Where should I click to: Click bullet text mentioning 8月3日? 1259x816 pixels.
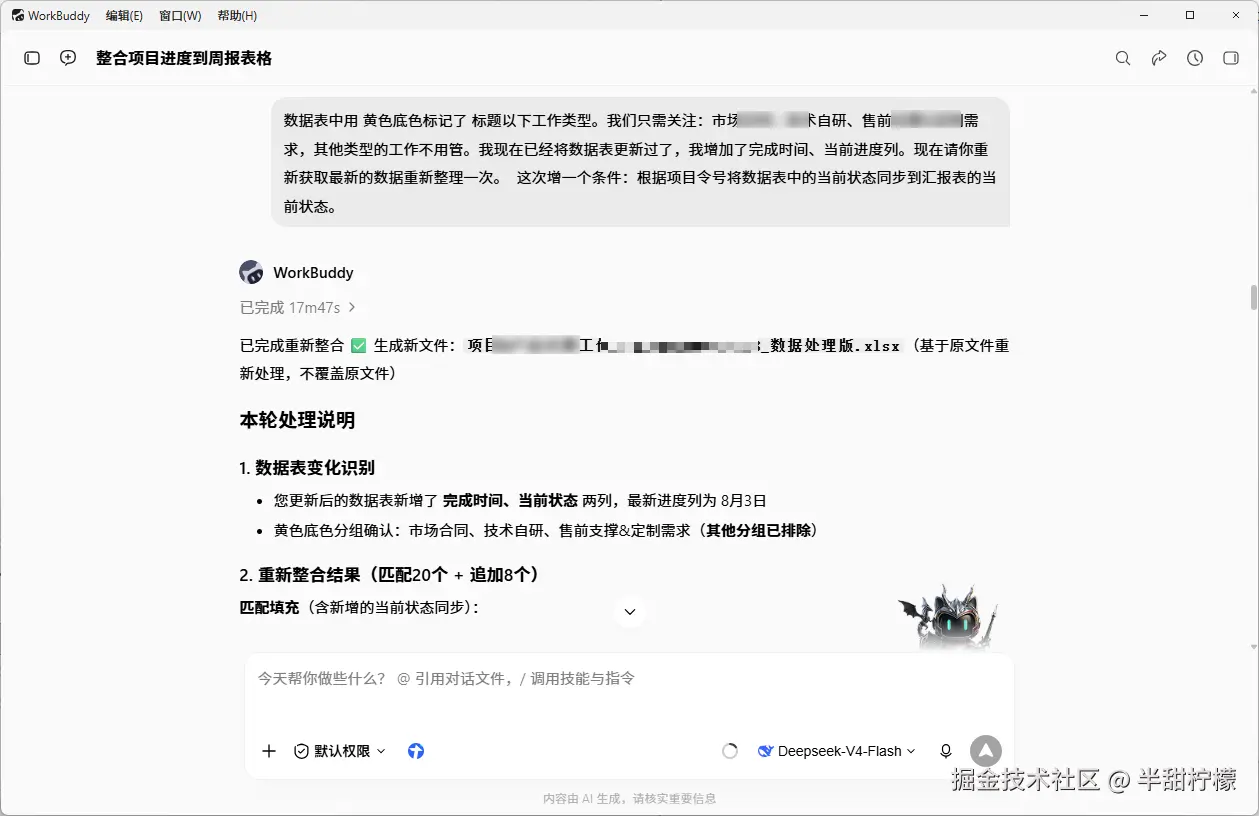[x=520, y=501]
